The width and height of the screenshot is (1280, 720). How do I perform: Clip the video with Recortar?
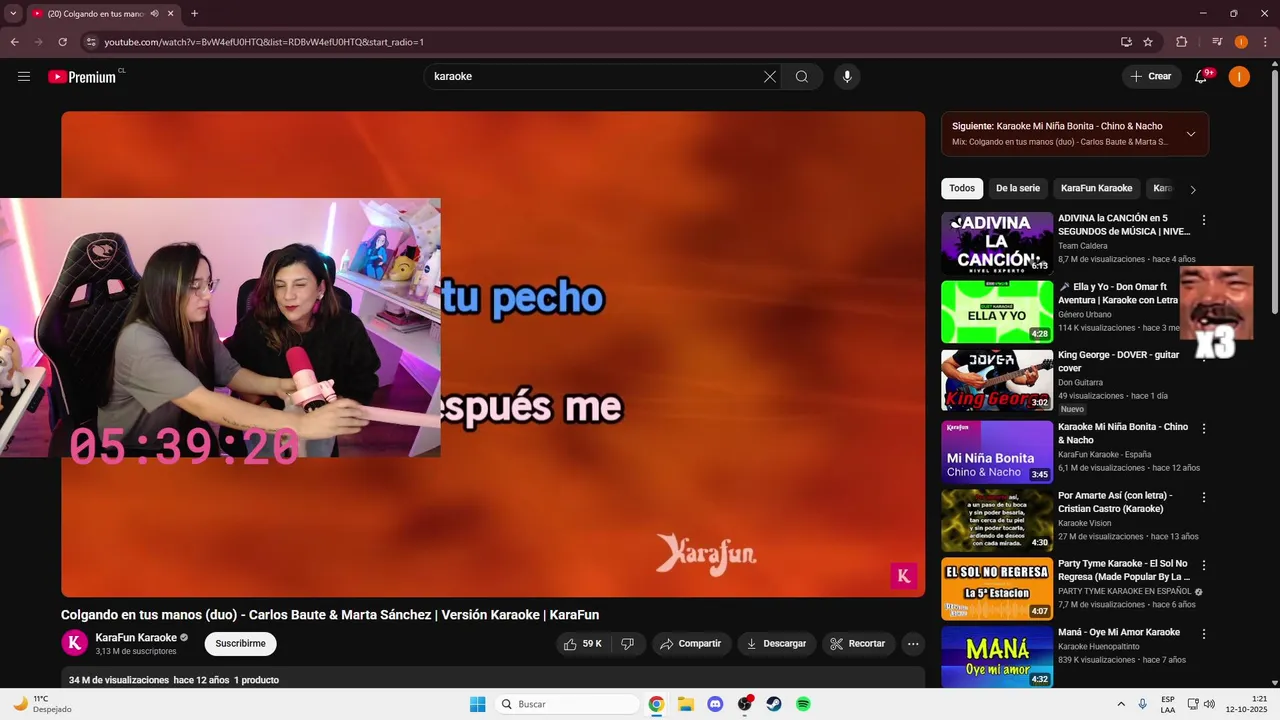click(858, 644)
